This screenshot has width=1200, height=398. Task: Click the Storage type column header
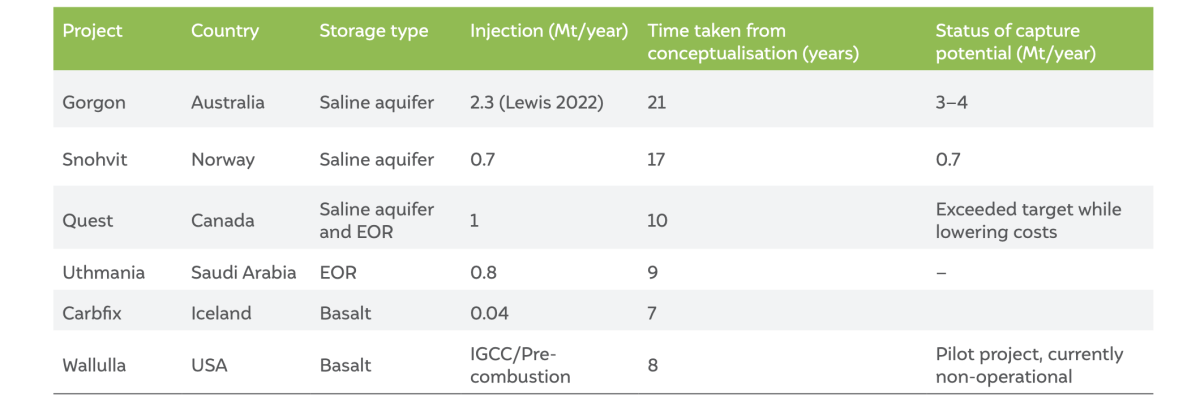374,31
